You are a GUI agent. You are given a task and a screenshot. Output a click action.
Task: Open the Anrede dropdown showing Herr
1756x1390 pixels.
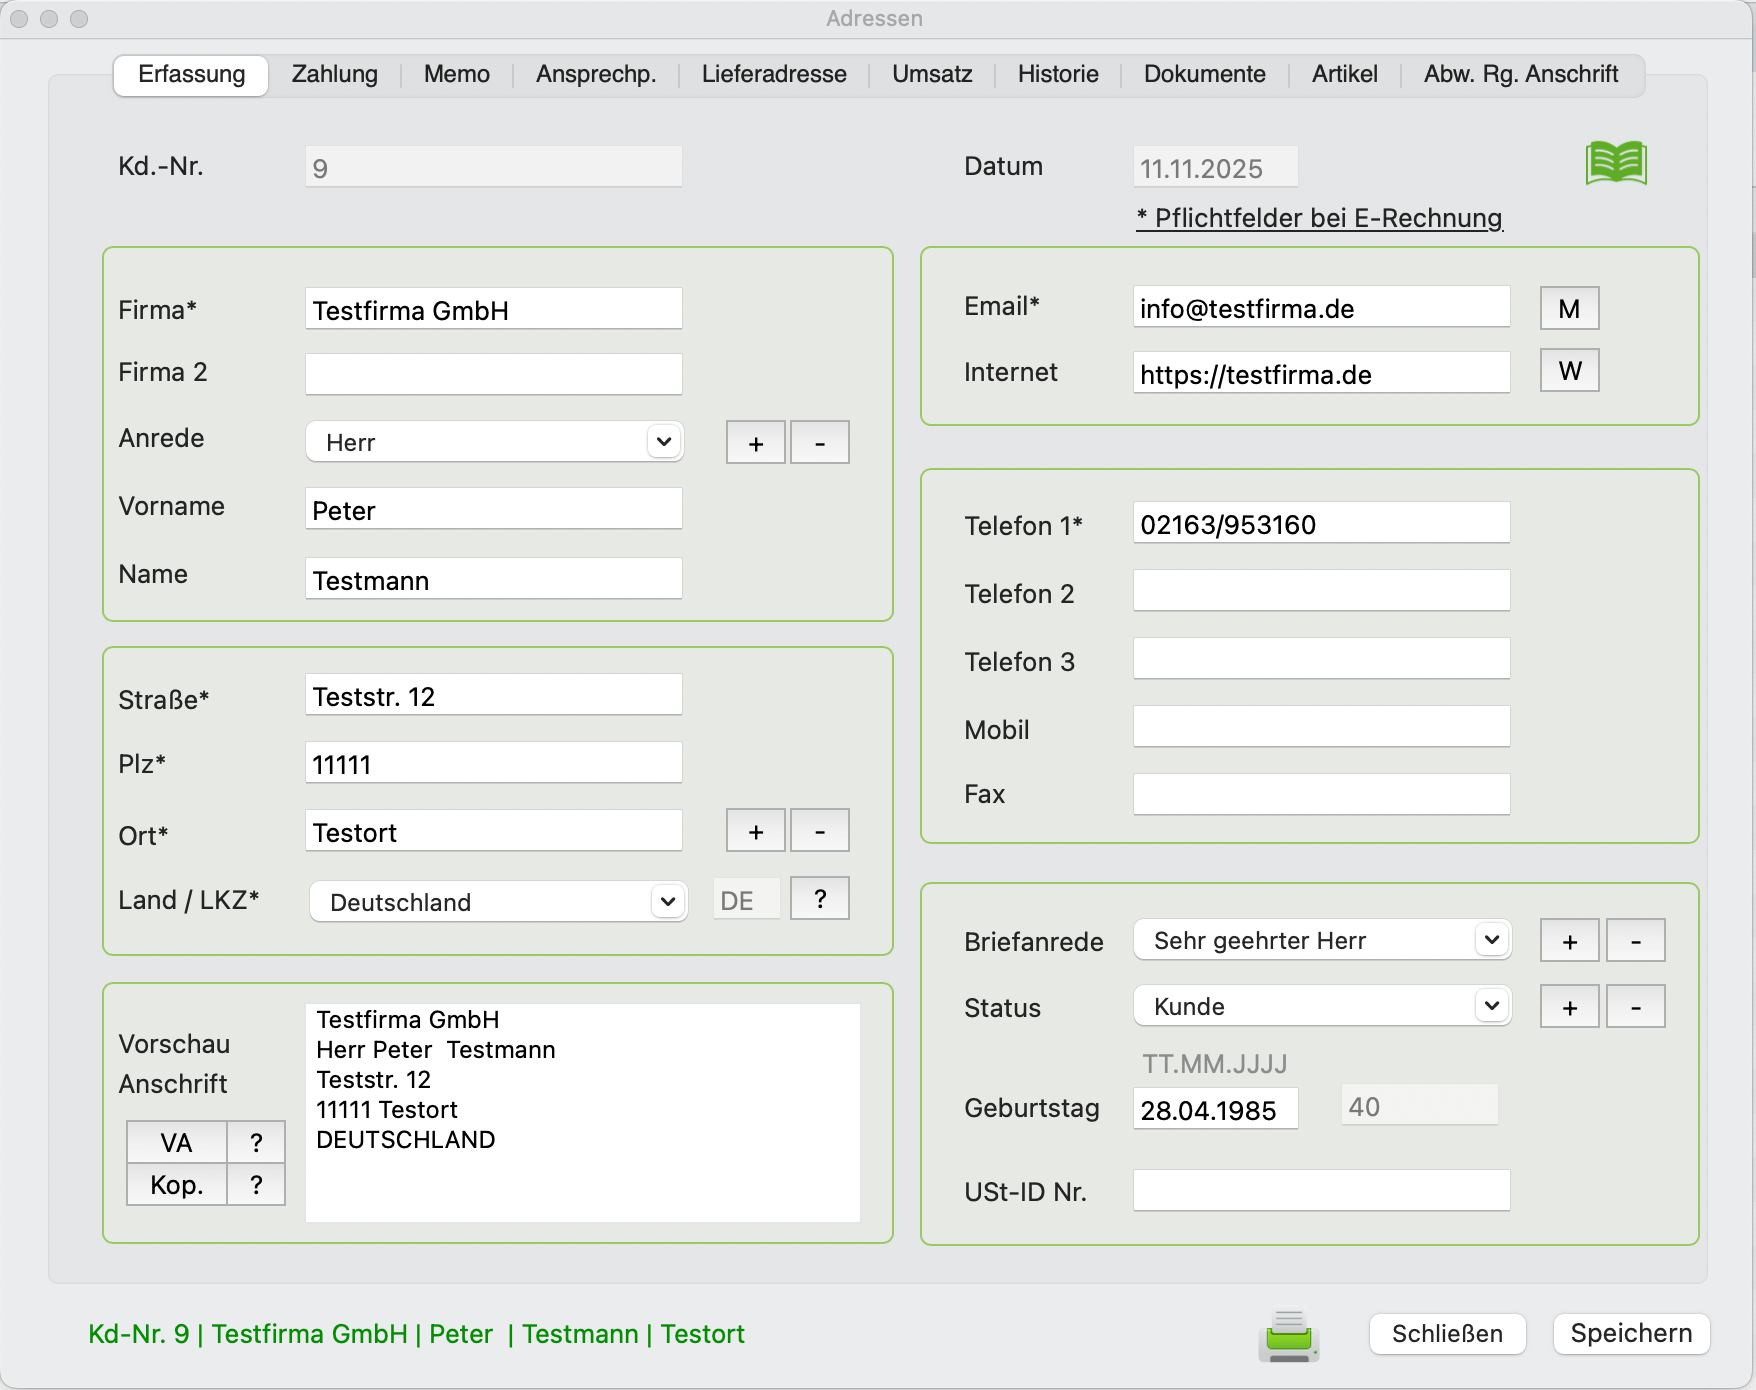click(495, 442)
